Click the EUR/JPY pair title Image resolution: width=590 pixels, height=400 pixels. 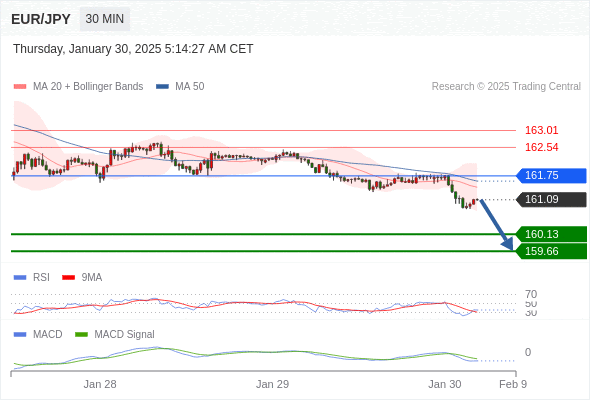[41, 19]
